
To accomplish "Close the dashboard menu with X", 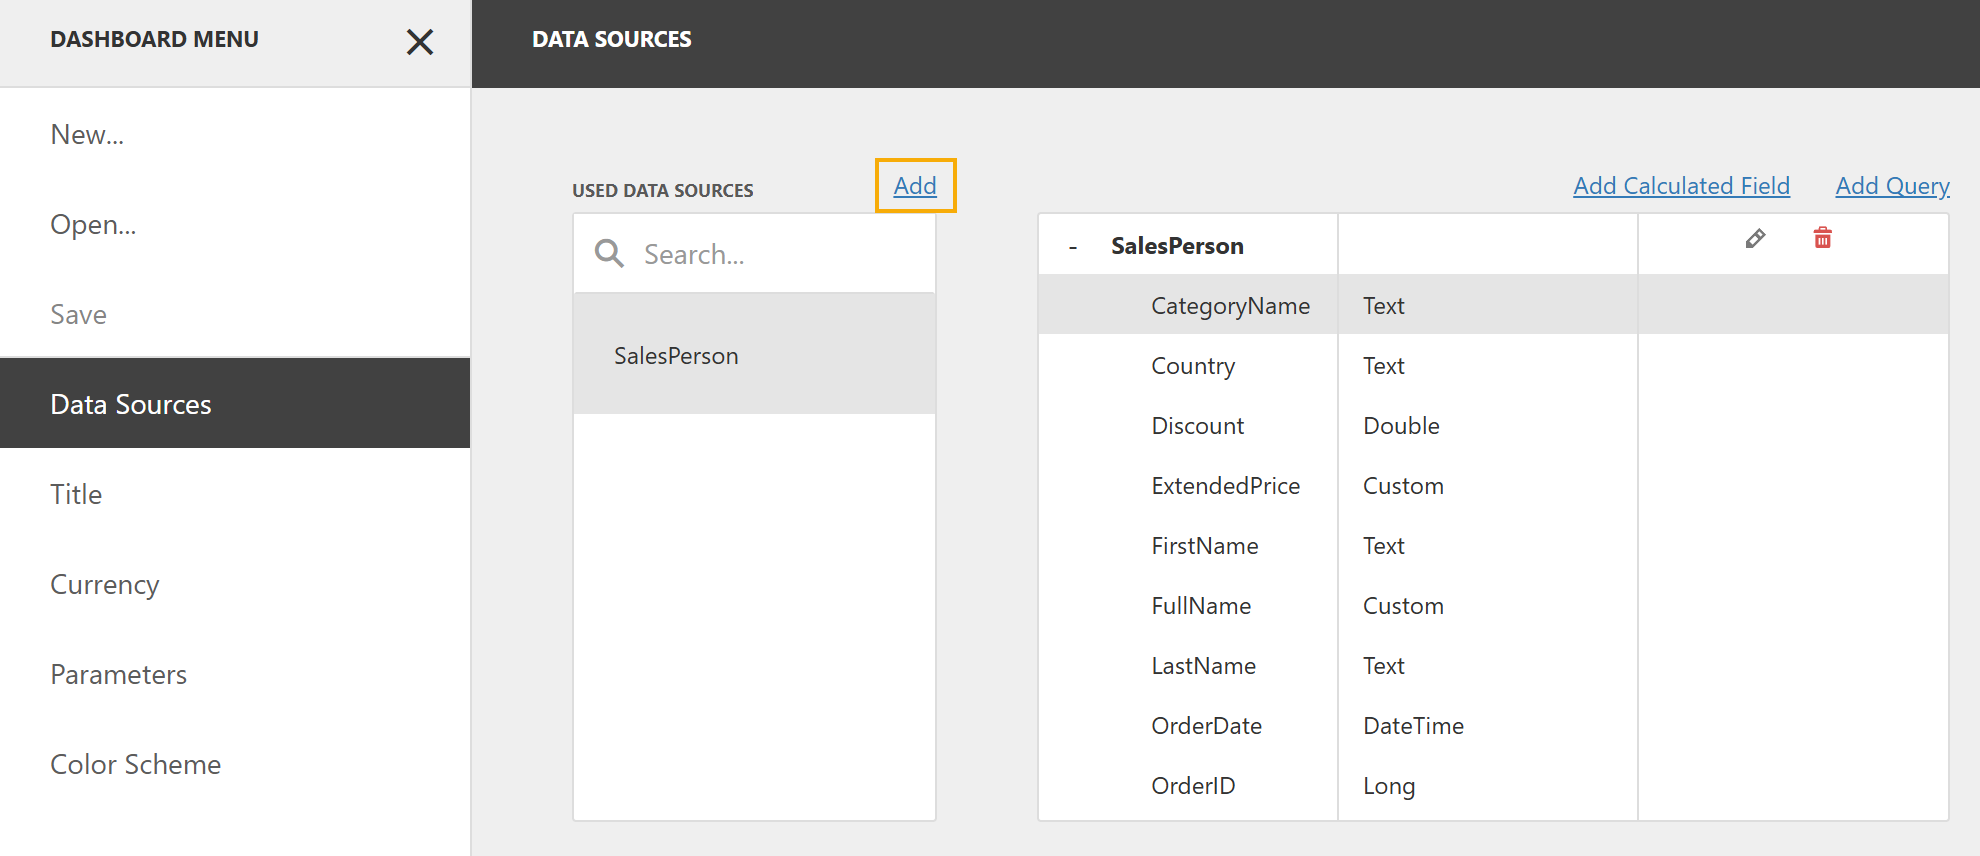I will click(420, 42).
